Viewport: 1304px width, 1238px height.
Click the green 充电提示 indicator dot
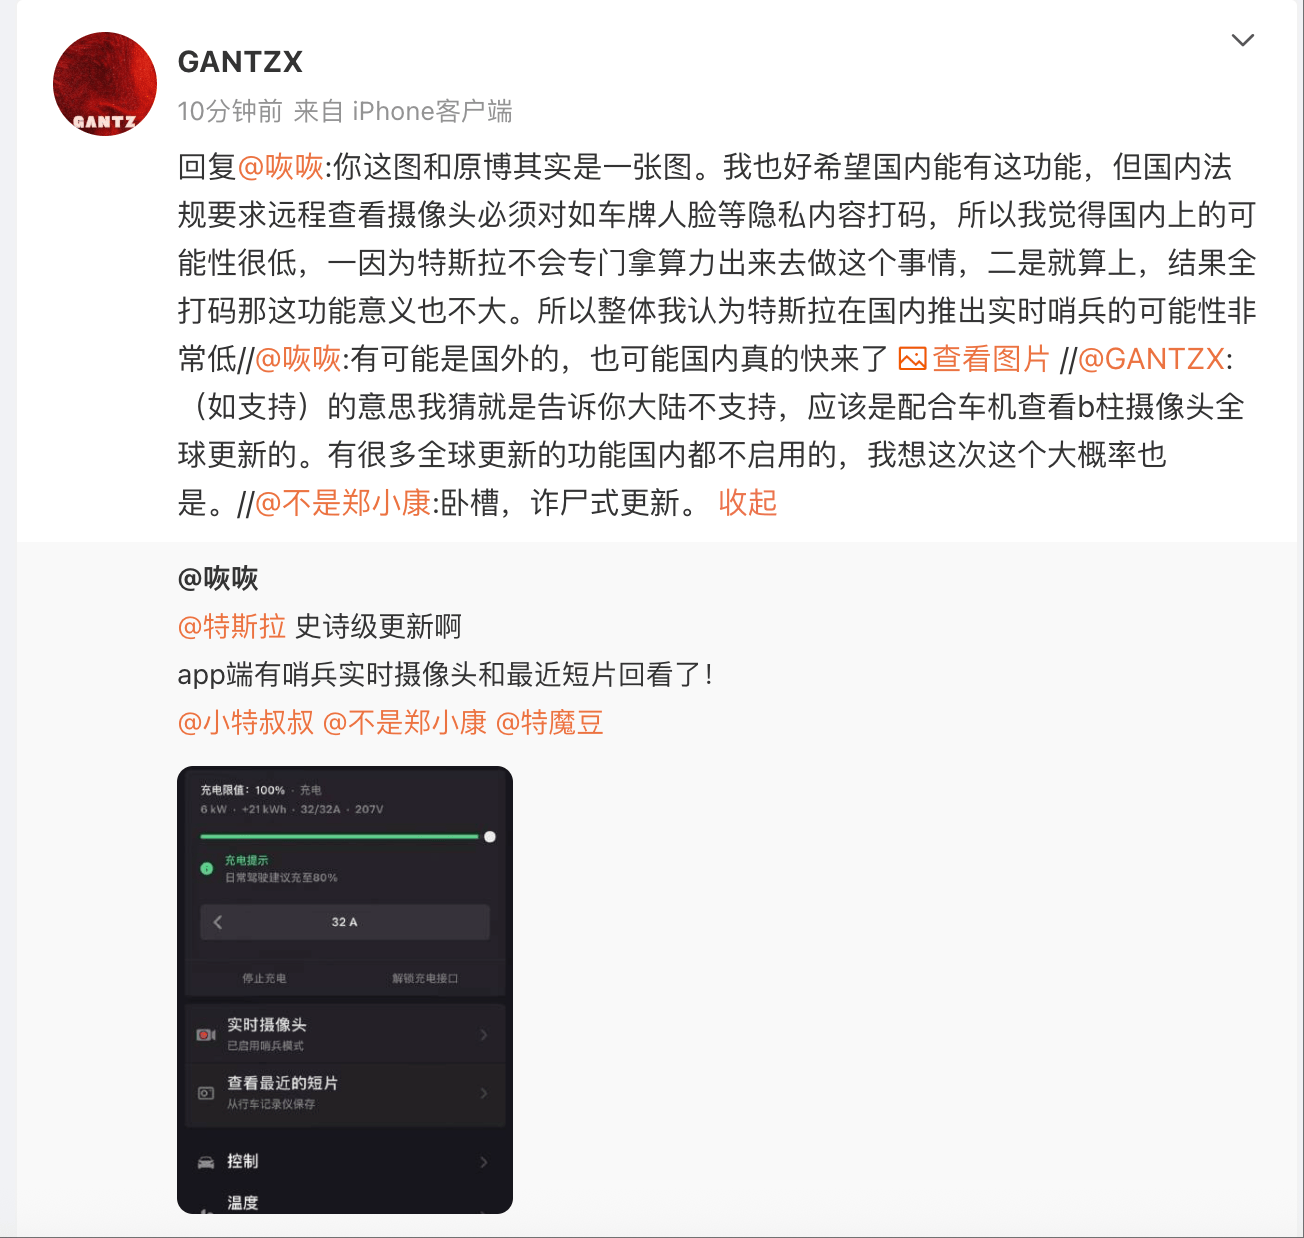pos(207,869)
